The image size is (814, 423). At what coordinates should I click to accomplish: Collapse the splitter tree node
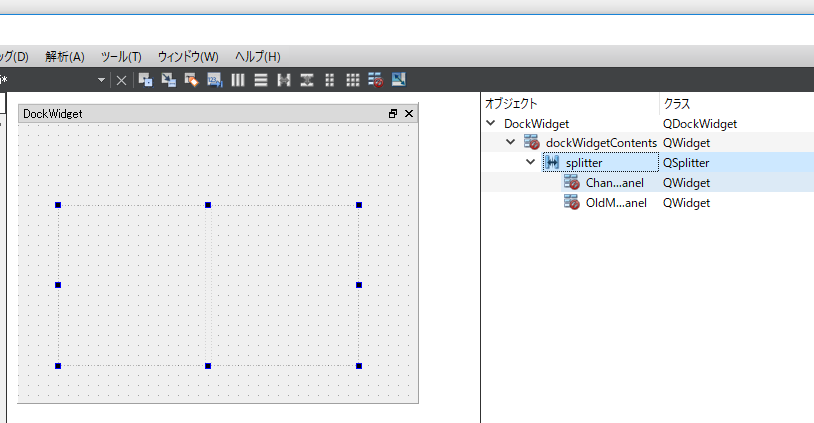click(x=531, y=163)
